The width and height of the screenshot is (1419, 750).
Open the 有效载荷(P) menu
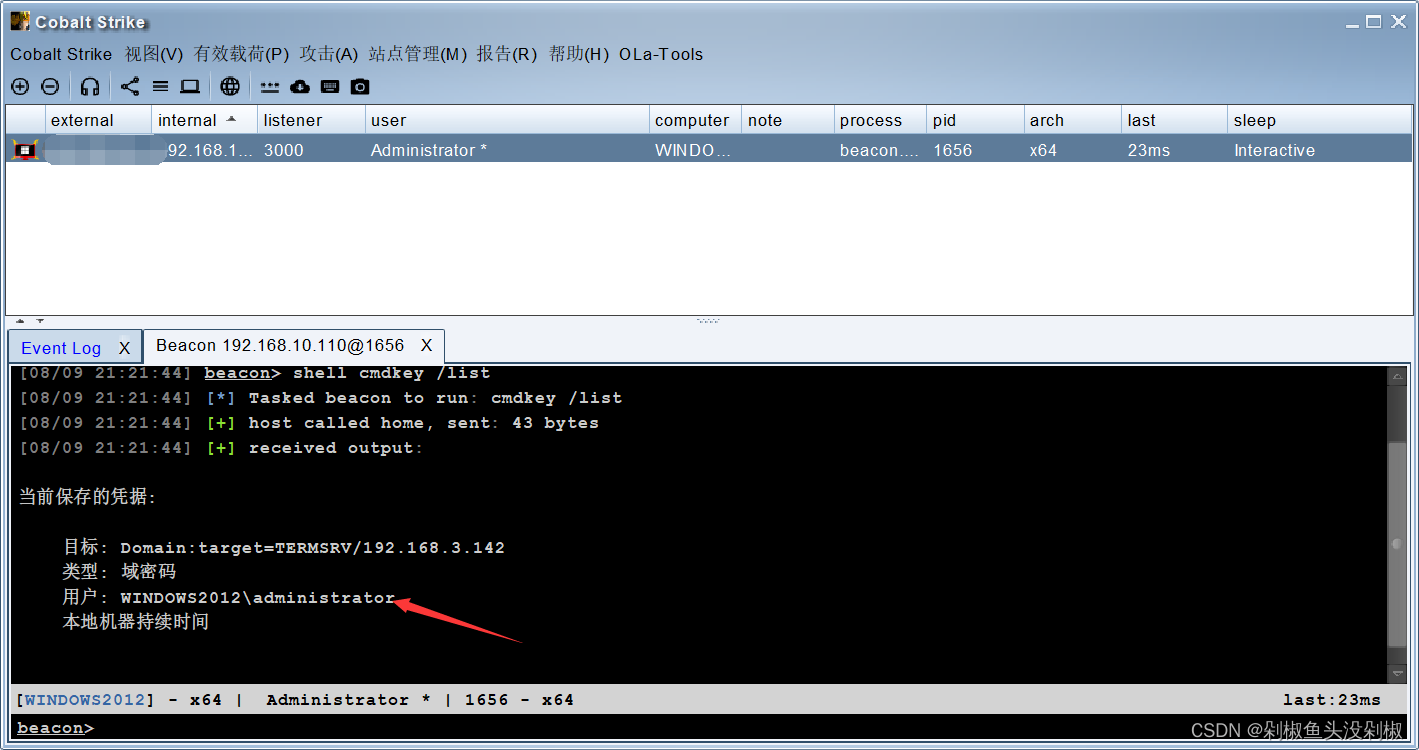coord(241,54)
